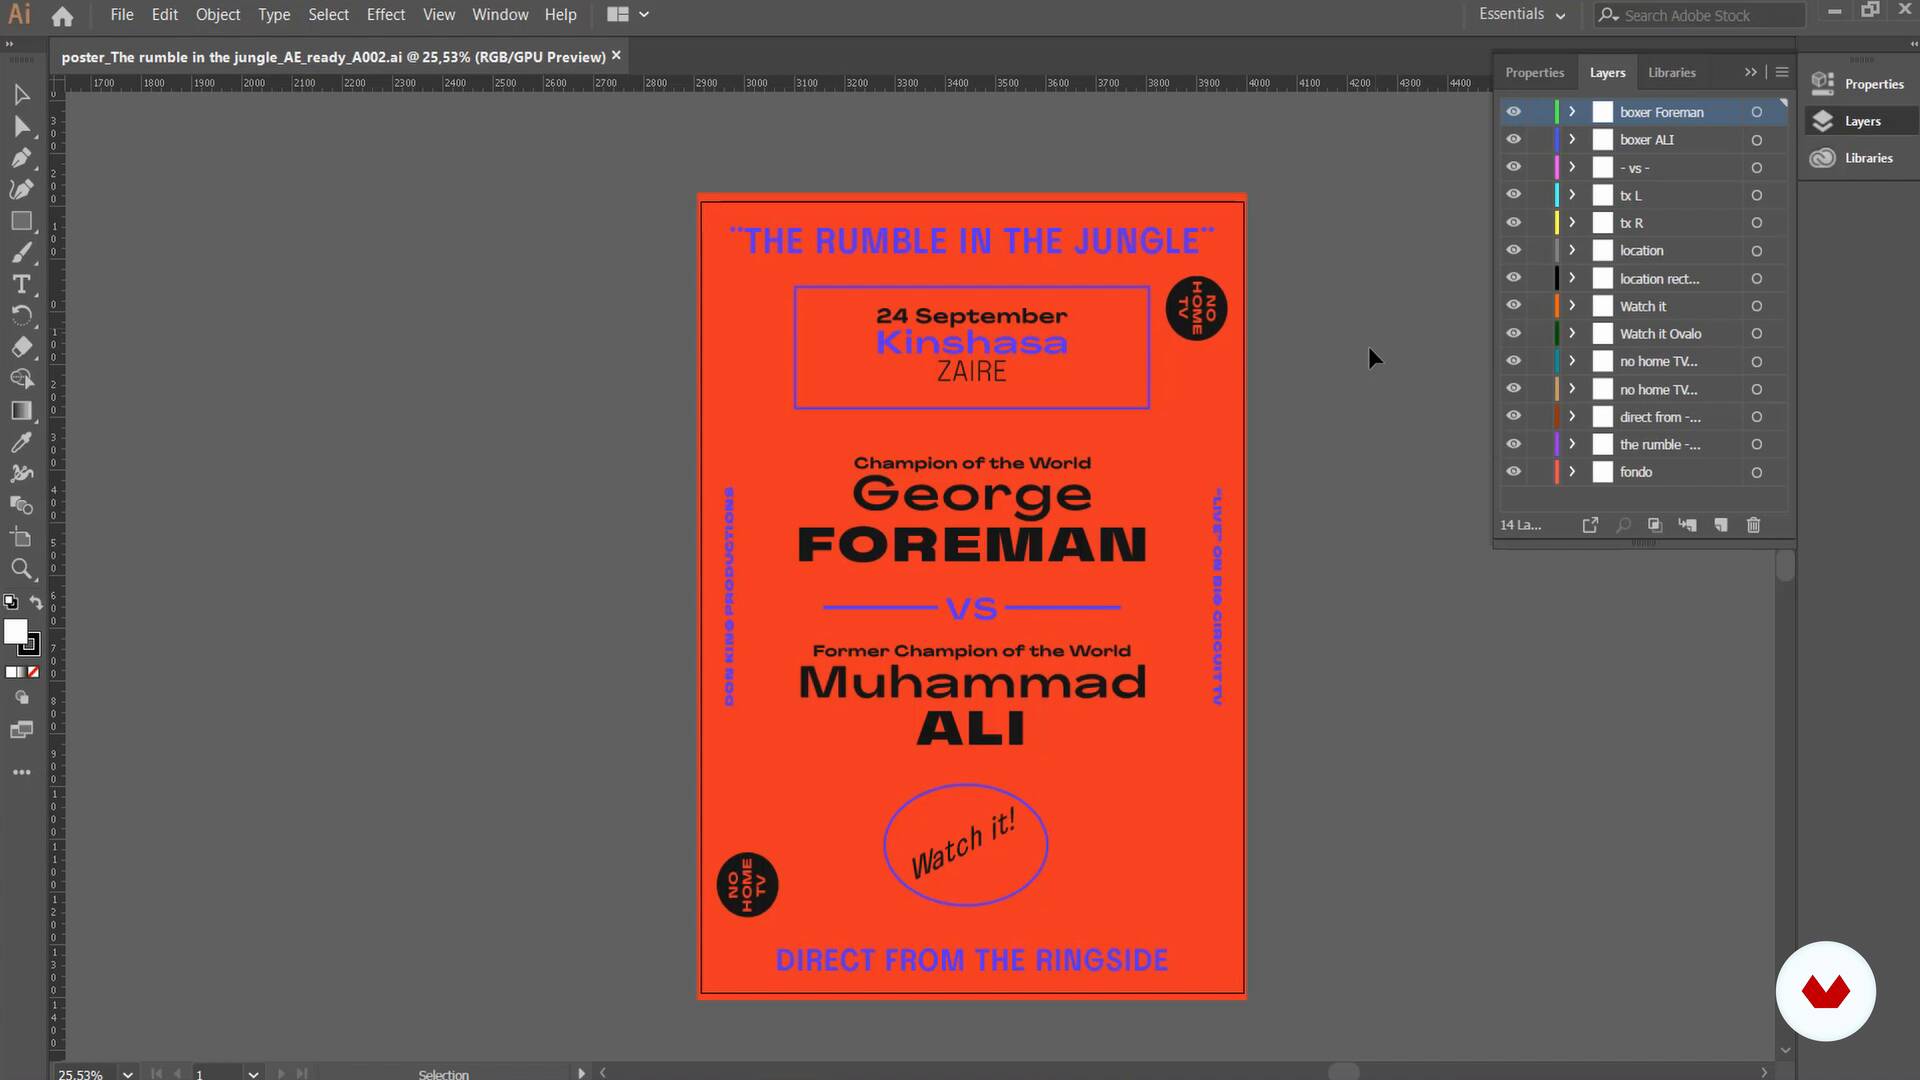Expand the boxer ALI layer
This screenshot has width=1920, height=1080.
tap(1572, 140)
